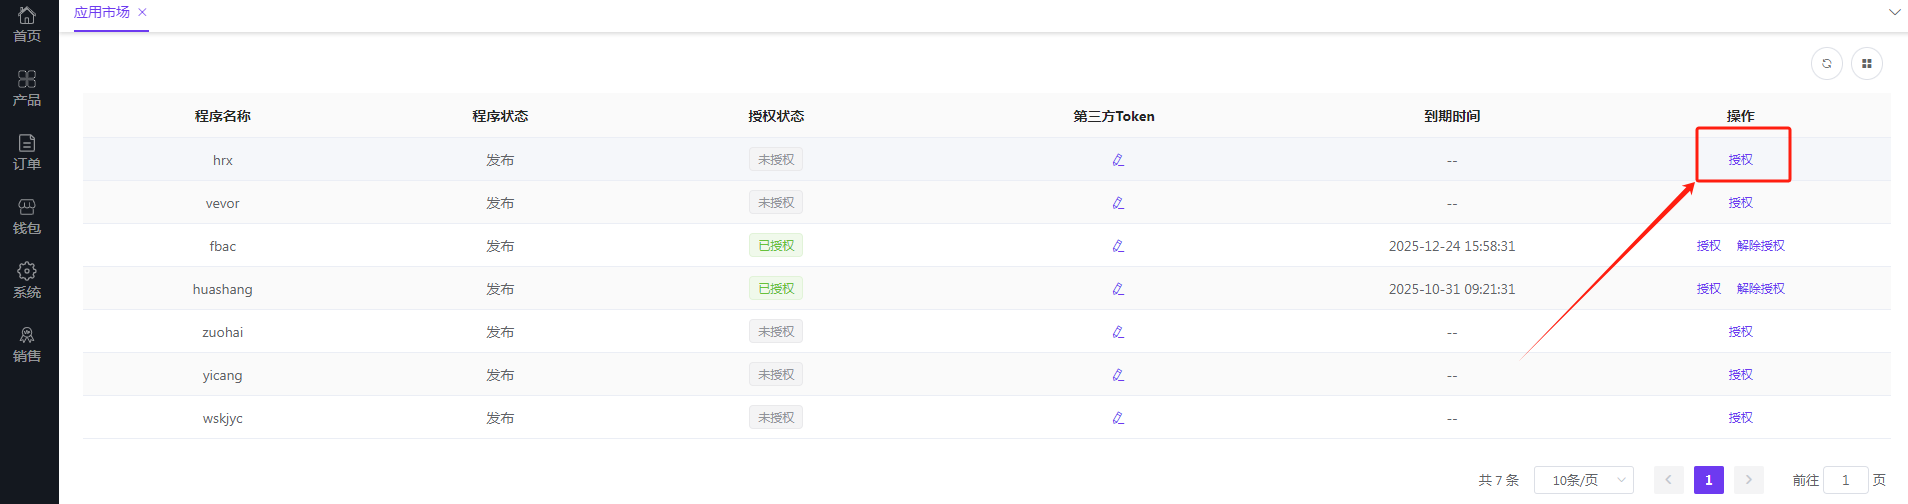The width and height of the screenshot is (1908, 504).
Task: Close the 应用市场 tab
Action: 142,13
